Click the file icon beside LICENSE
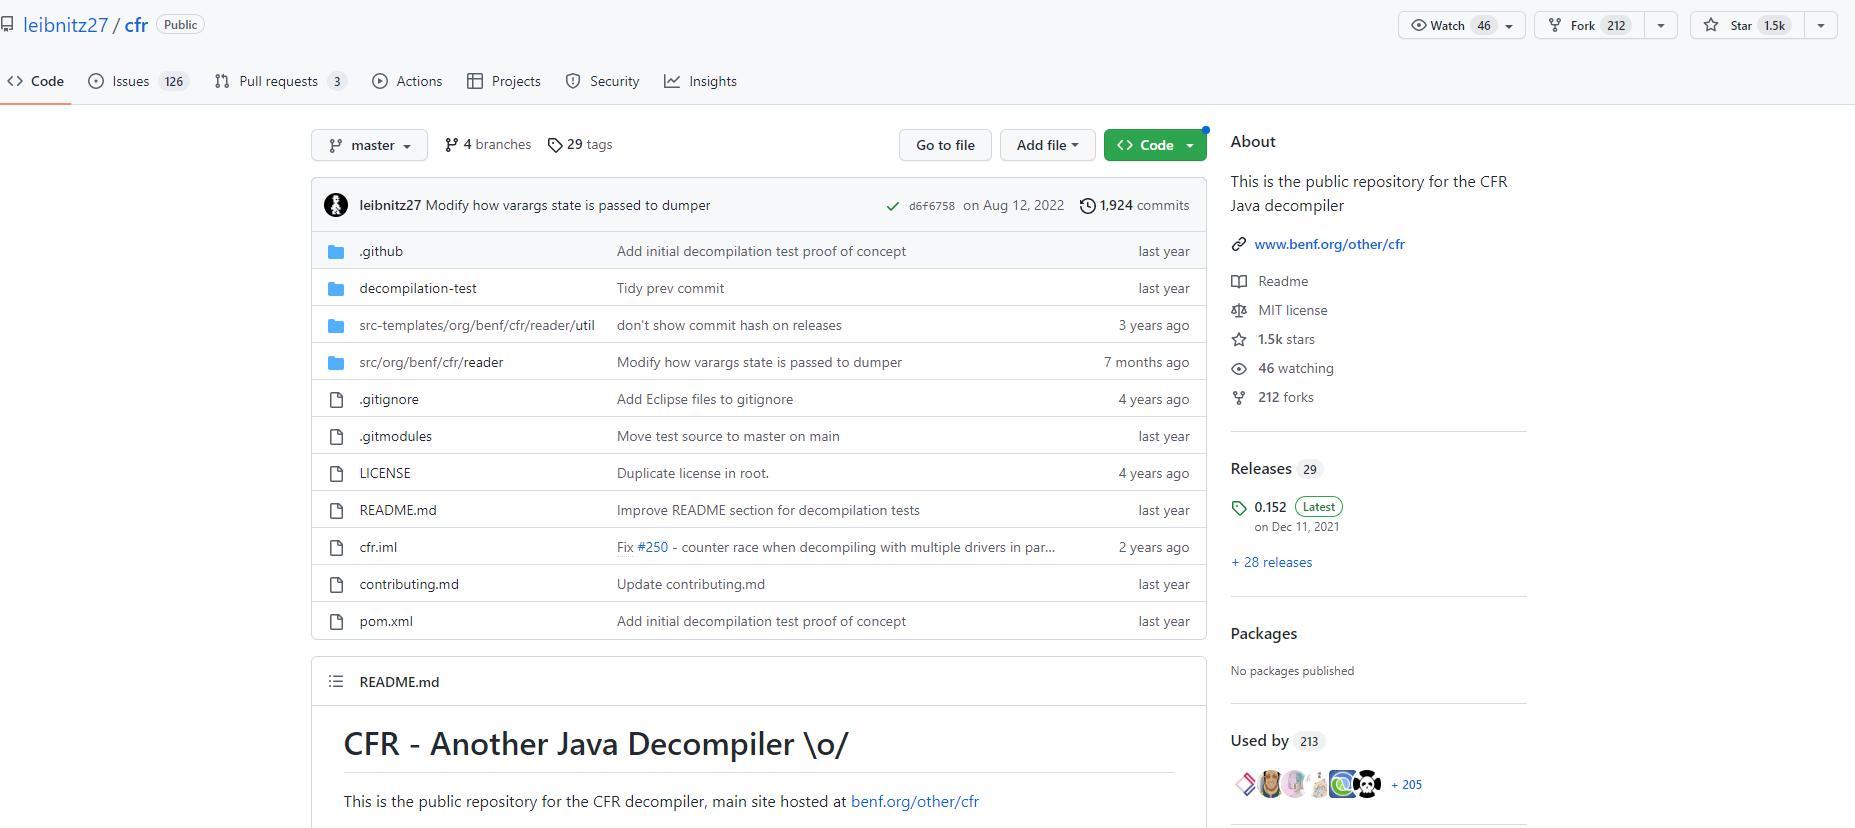1855x828 pixels. pos(336,473)
